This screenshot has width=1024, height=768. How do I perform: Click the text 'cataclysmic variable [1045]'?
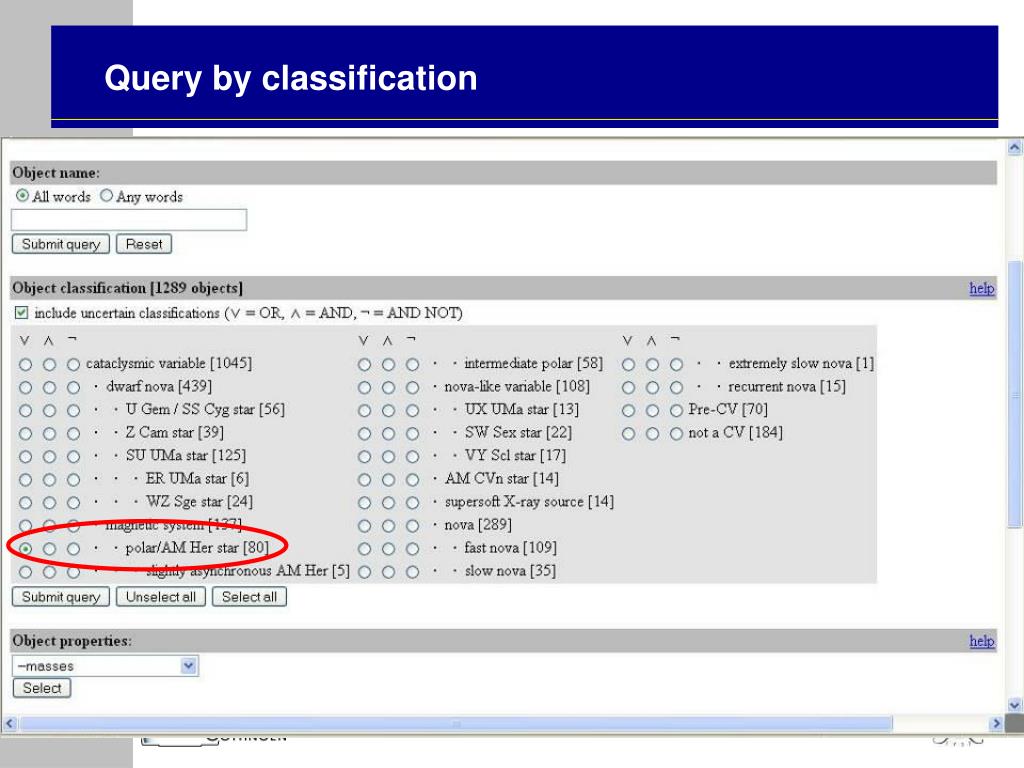tap(168, 363)
